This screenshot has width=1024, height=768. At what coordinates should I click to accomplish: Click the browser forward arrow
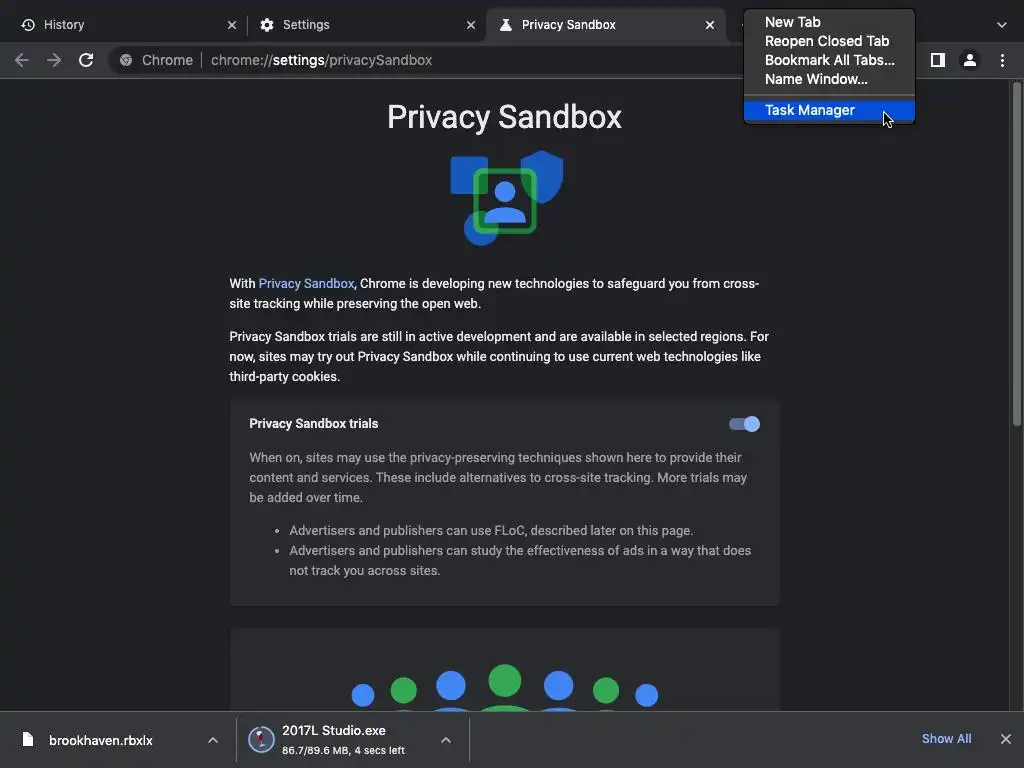[54, 60]
